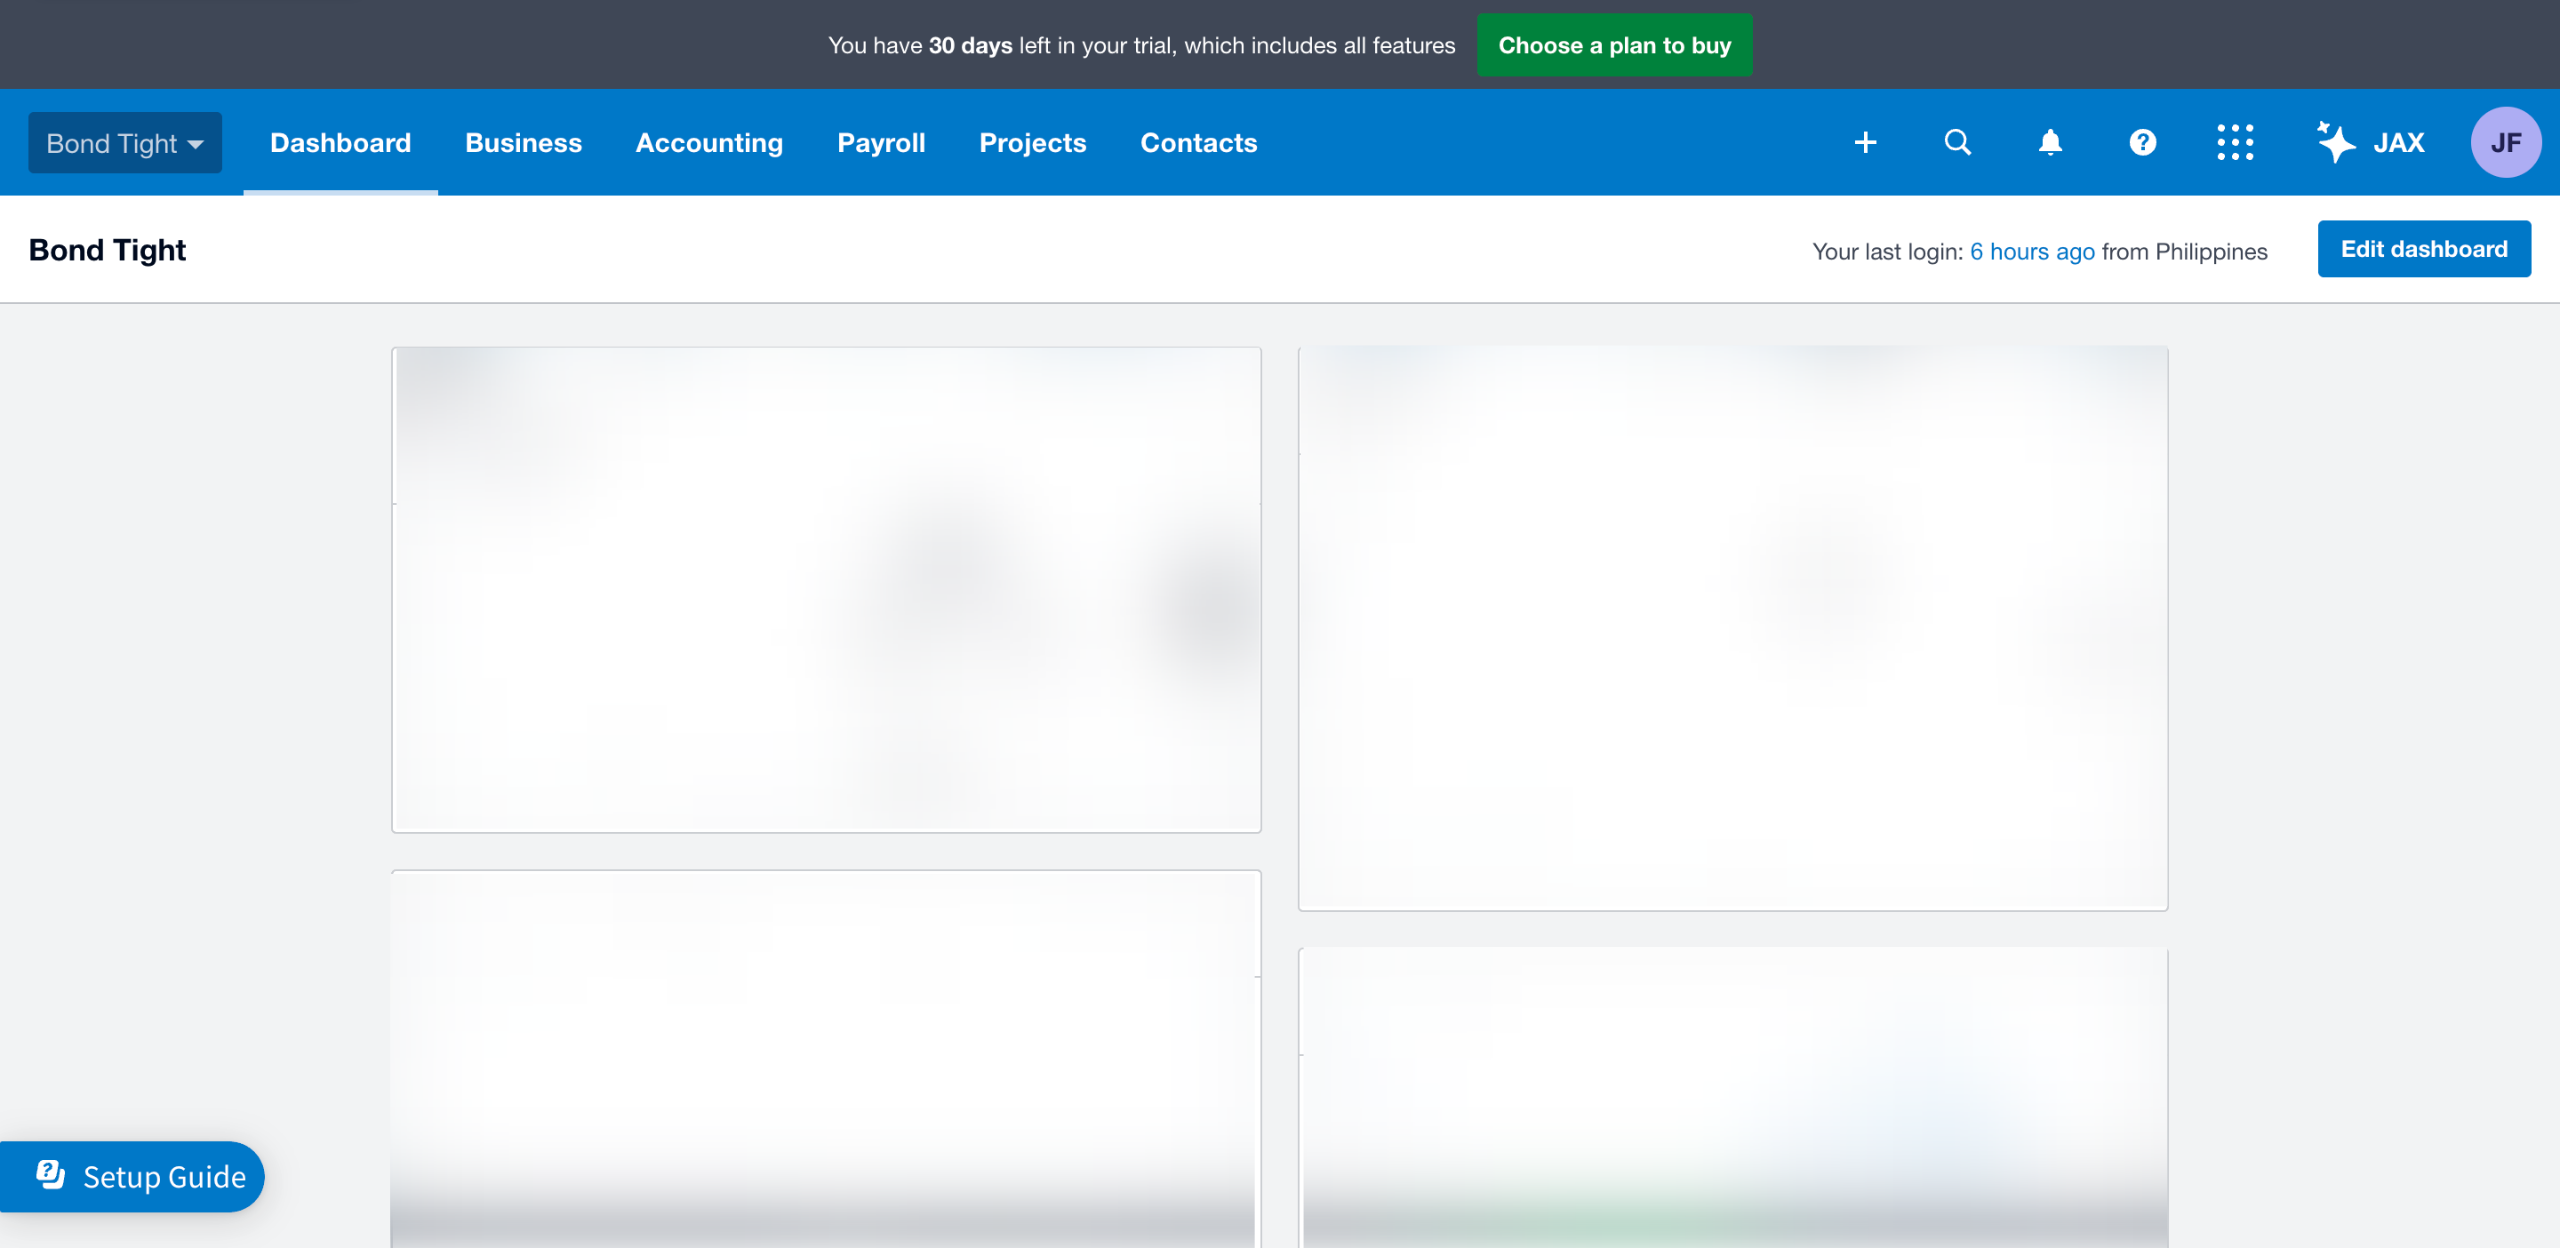Launch the JAX assistant sparkle icon
The height and width of the screenshot is (1248, 2560).
[2337, 142]
